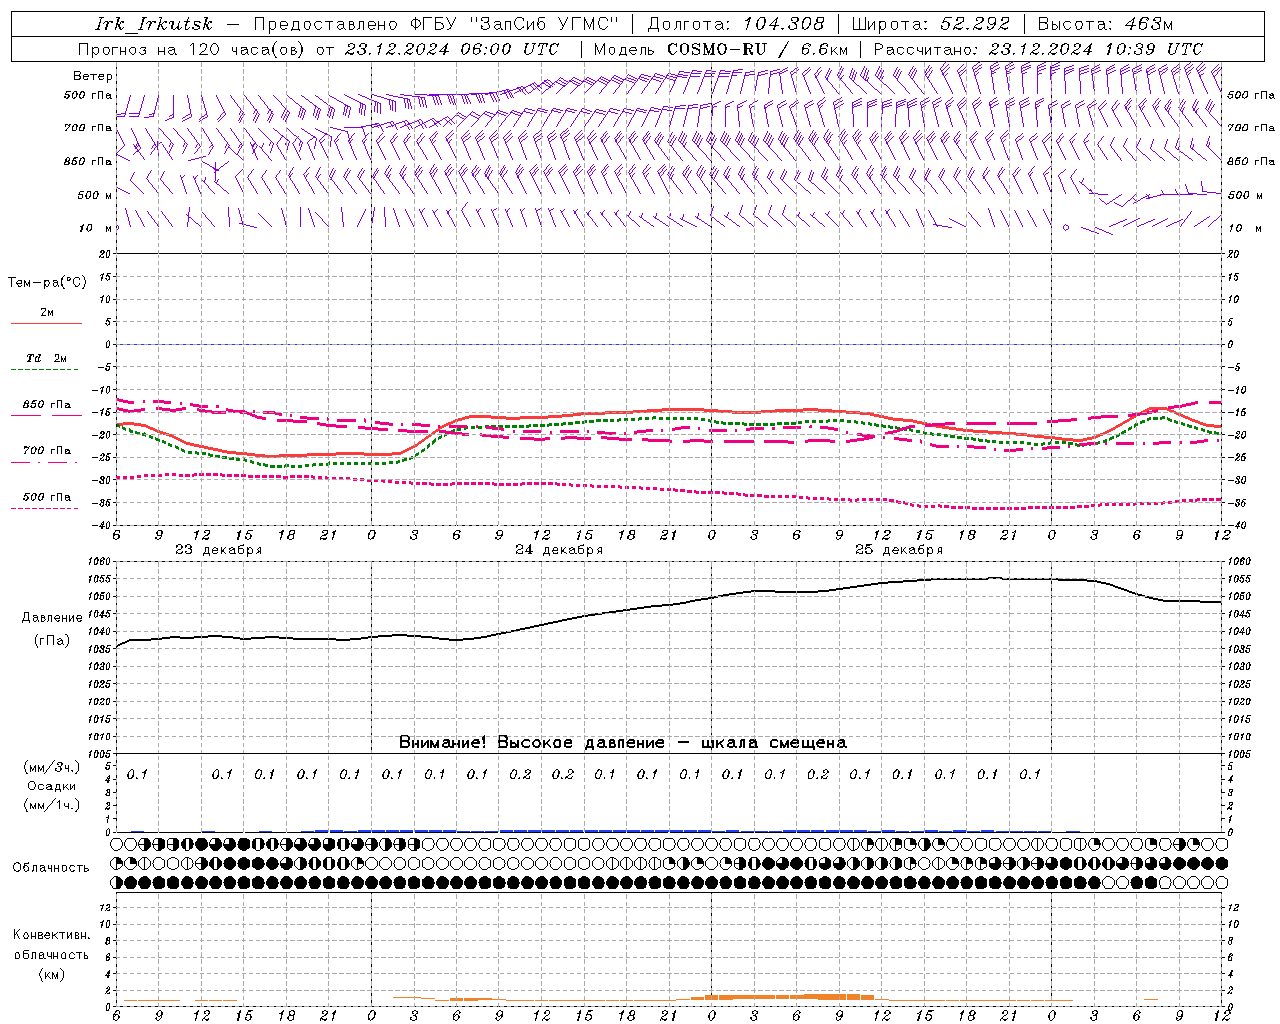Click the elevation text "Высота: 463м"
This screenshot has width=1280, height=1024.
click(1105, 24)
